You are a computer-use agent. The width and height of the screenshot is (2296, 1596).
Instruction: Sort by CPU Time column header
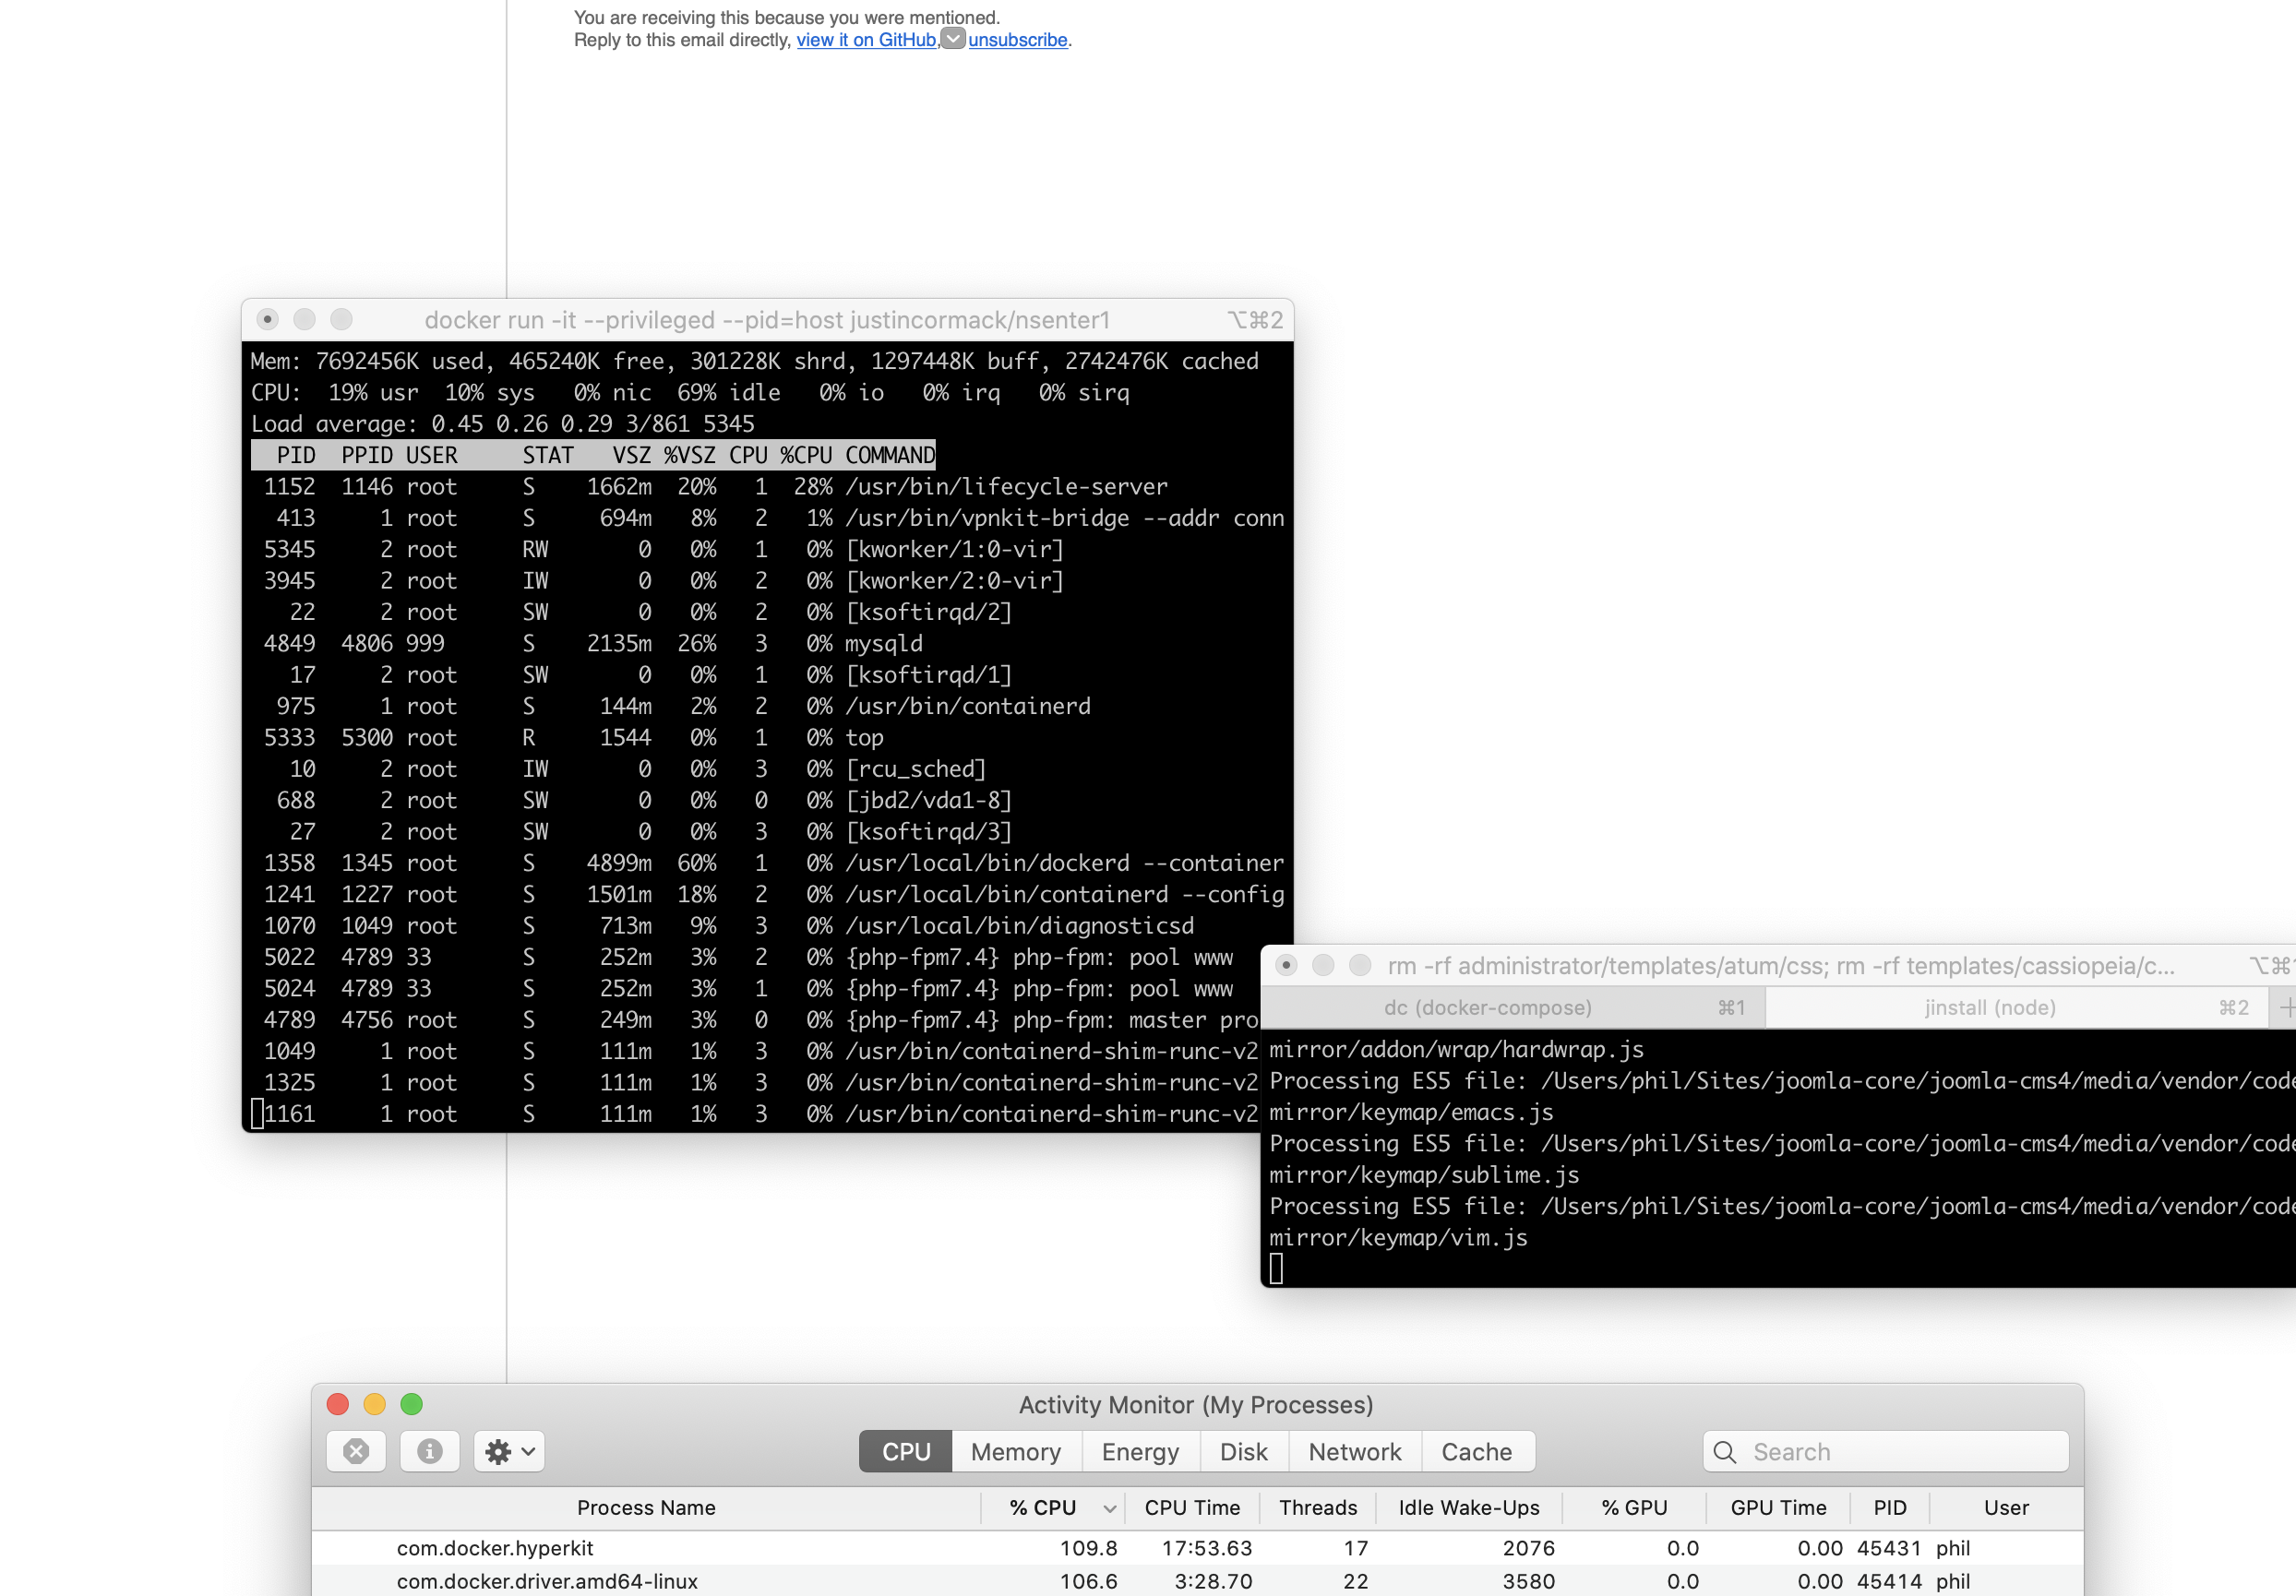pos(1192,1507)
